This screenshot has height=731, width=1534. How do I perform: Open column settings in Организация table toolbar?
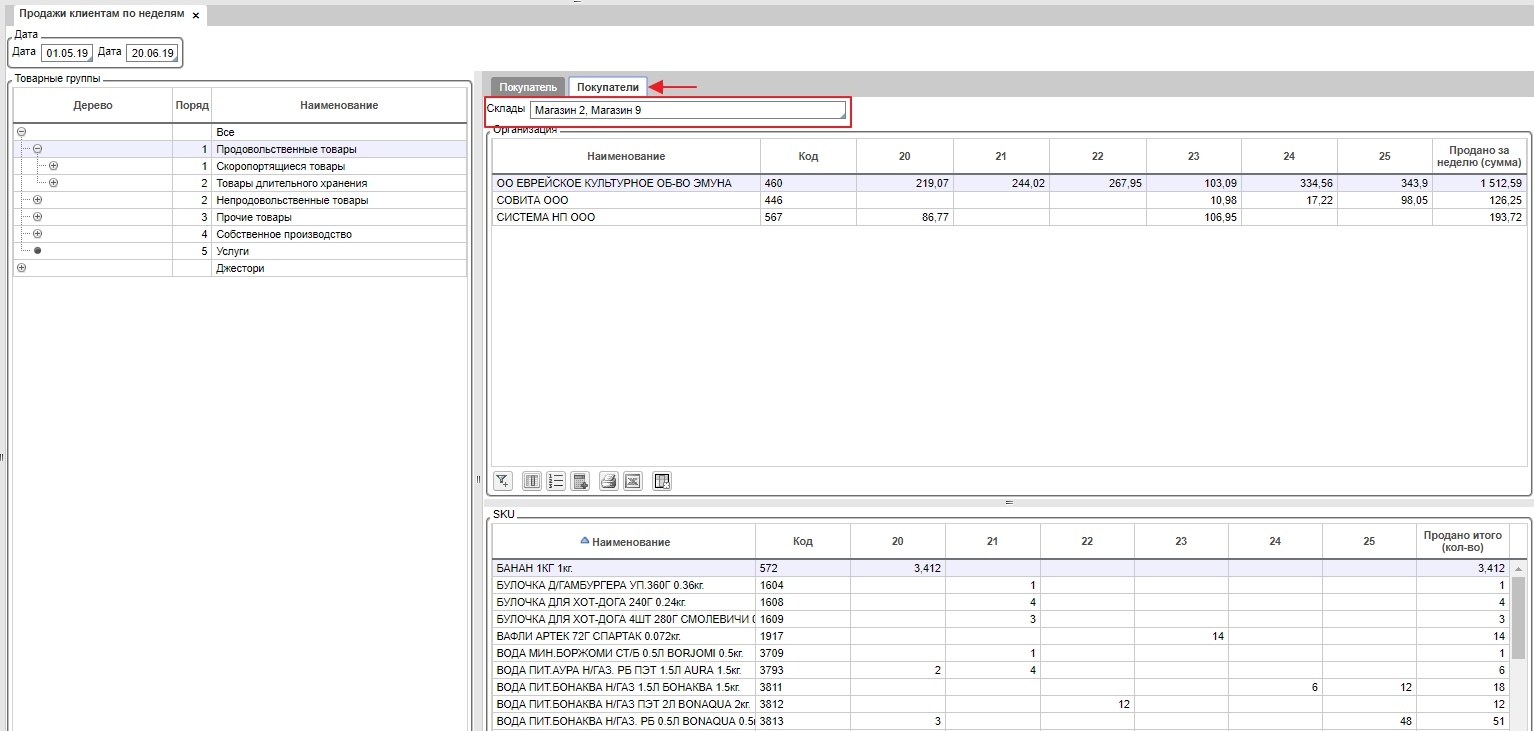pos(532,481)
